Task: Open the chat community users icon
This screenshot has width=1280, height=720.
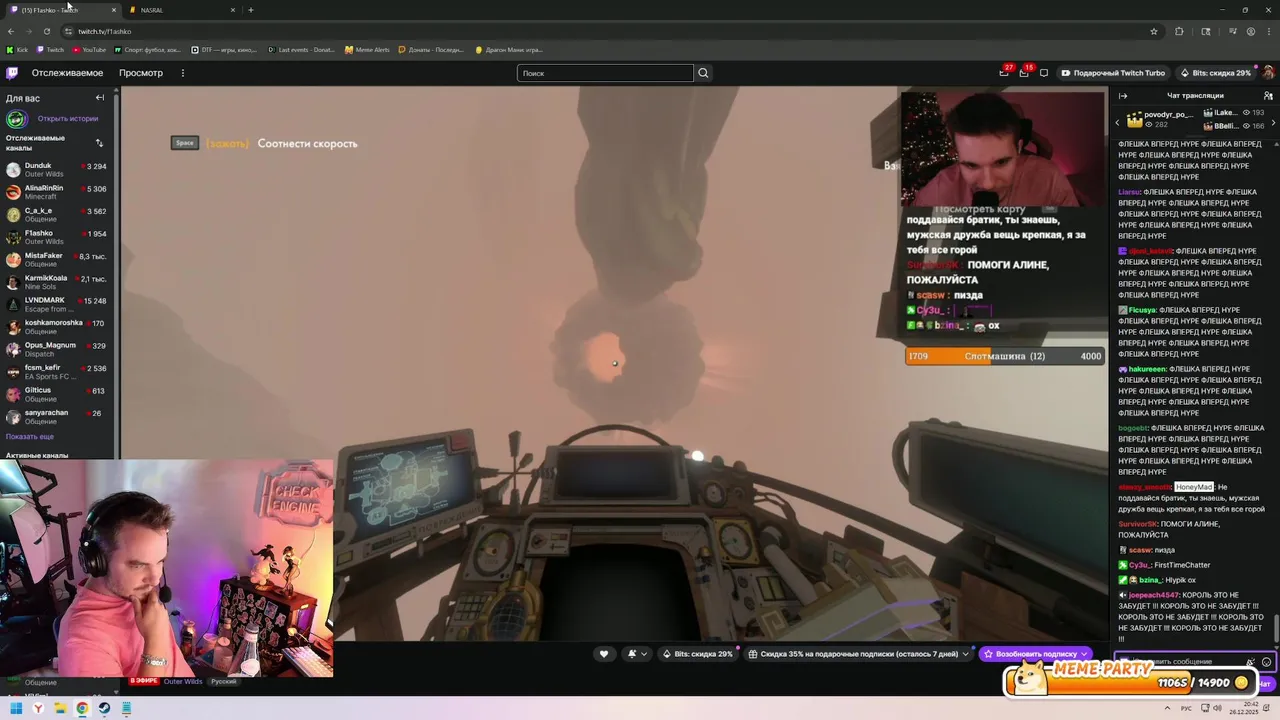Action: (x=1268, y=96)
